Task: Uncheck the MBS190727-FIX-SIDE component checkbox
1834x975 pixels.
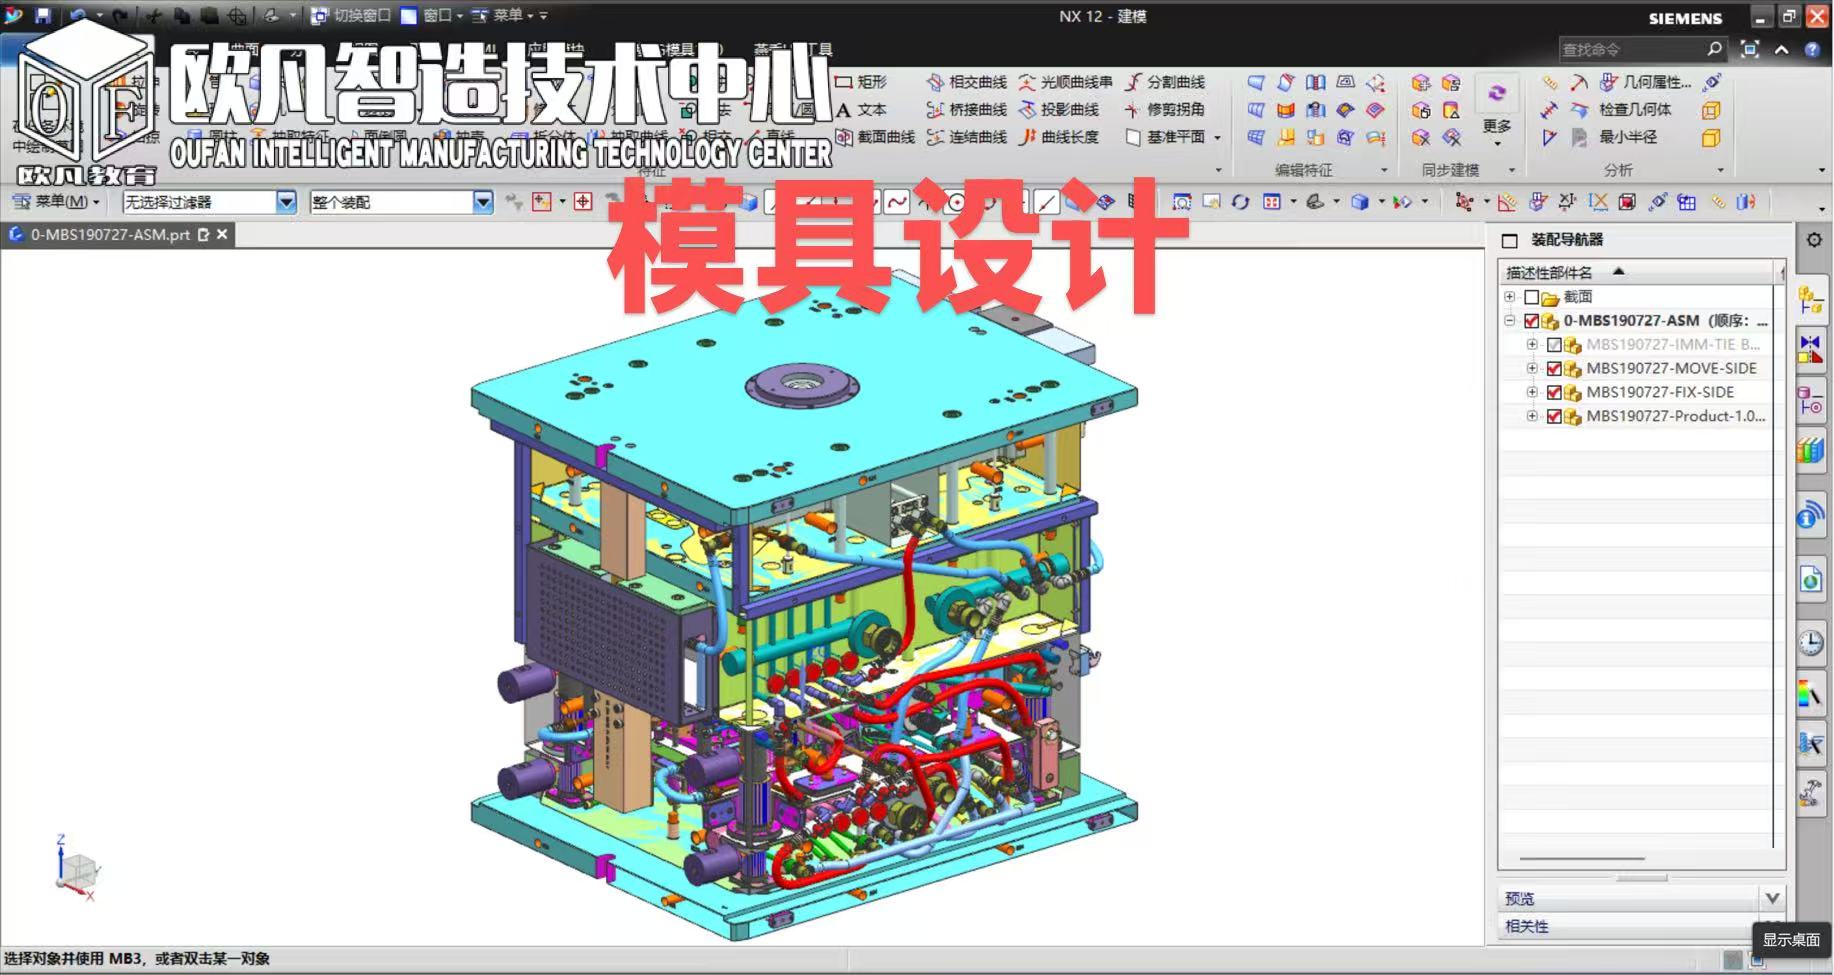Action: 1554,393
